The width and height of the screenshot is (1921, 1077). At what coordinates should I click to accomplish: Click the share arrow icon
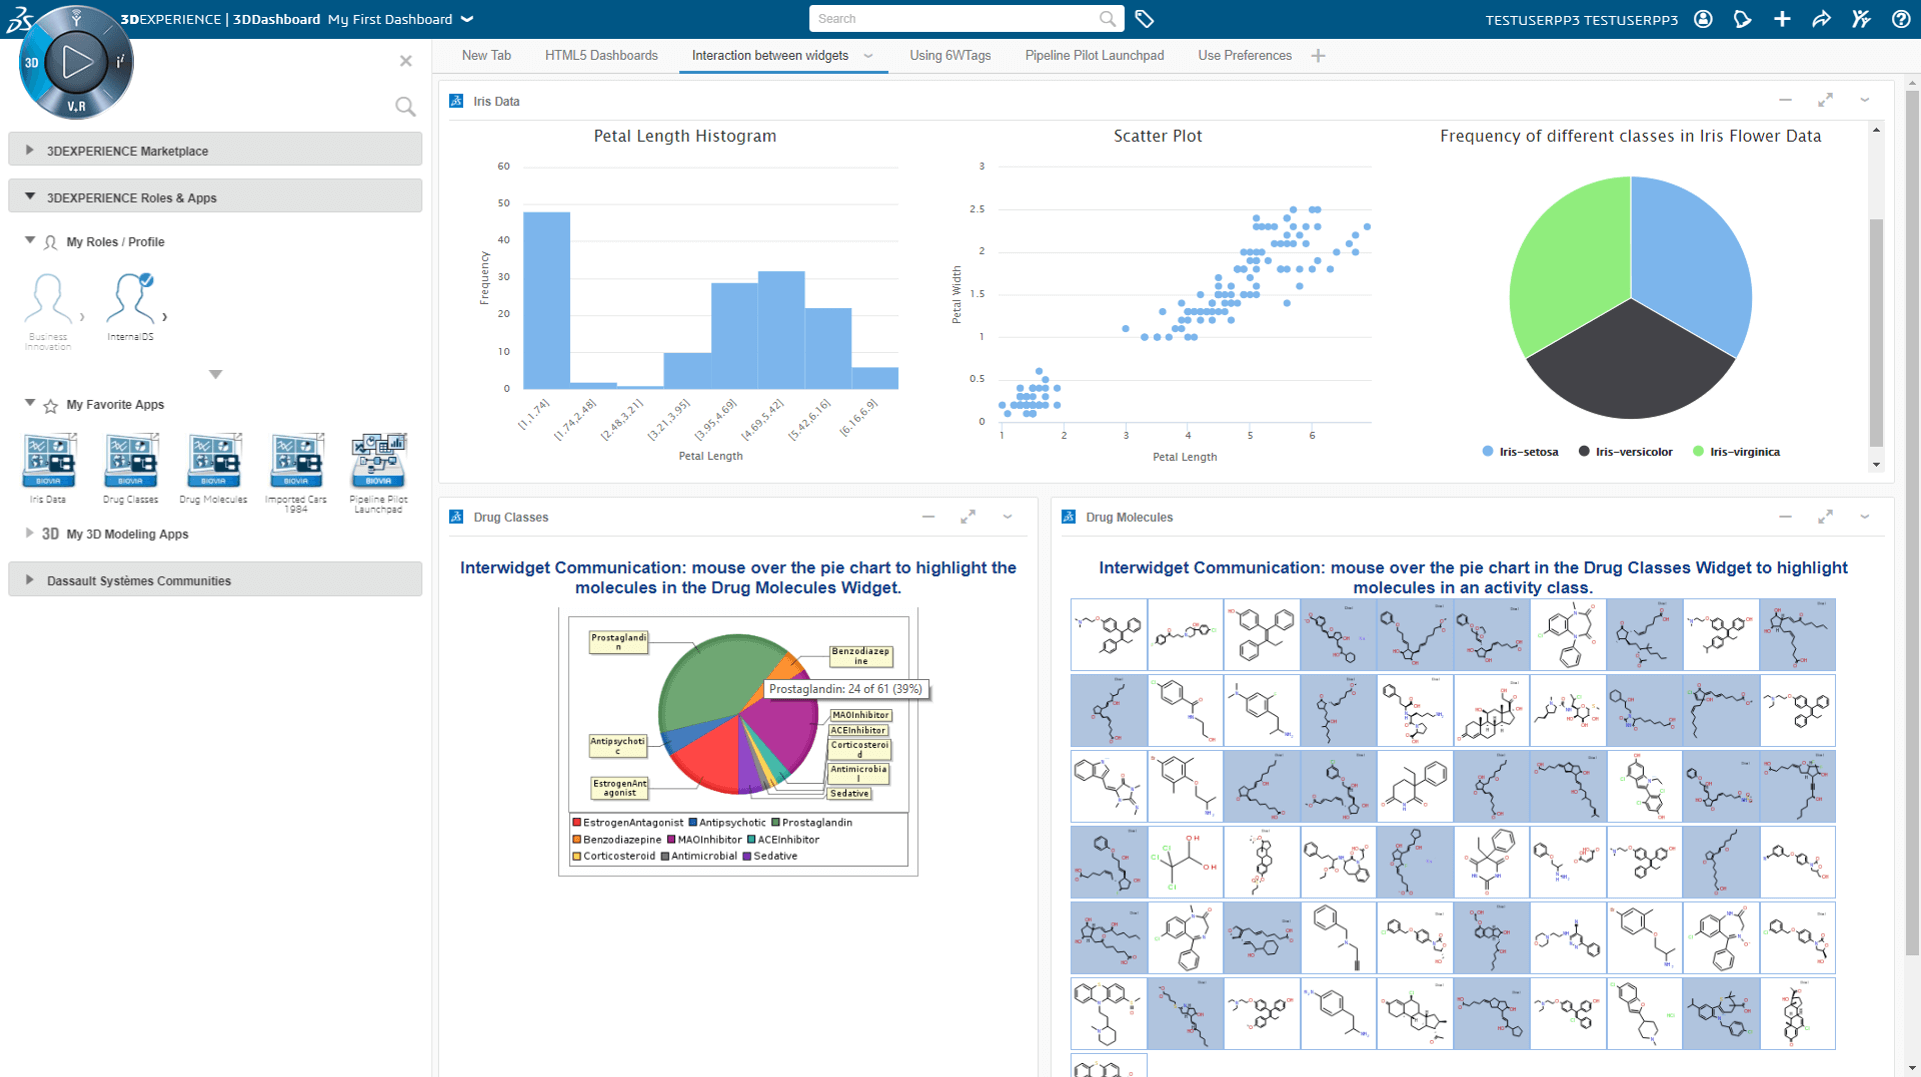[x=1821, y=19]
